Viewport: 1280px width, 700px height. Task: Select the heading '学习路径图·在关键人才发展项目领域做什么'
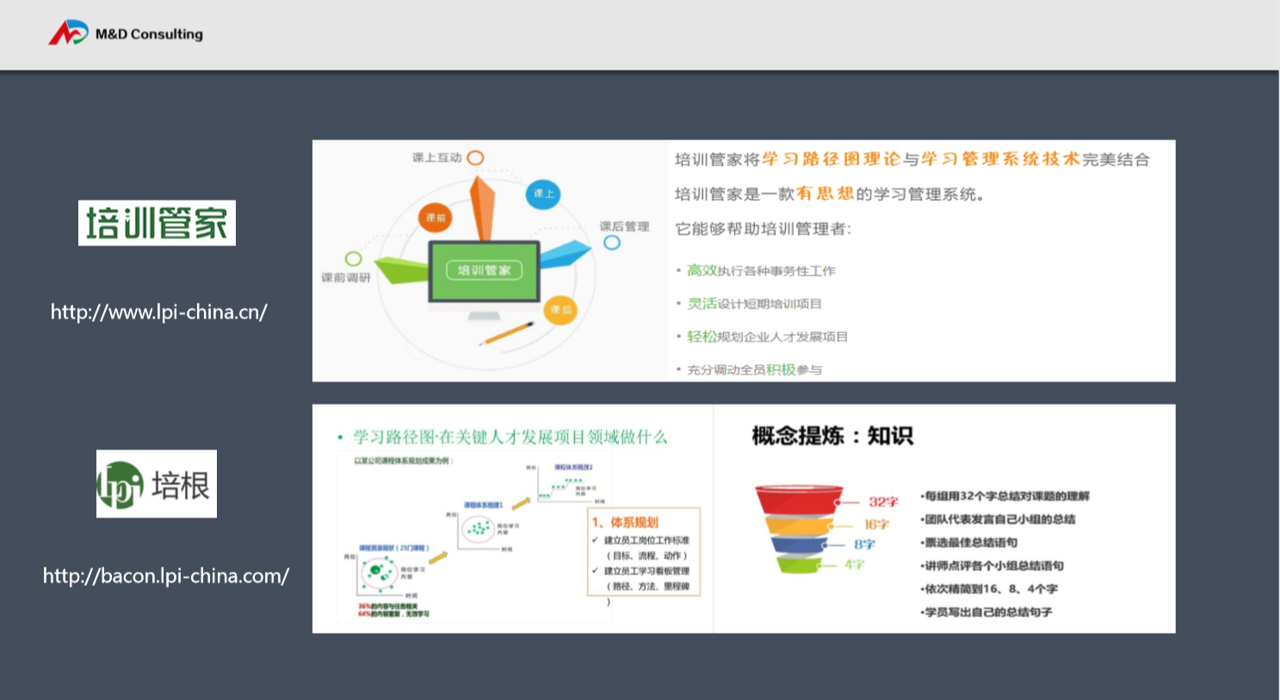point(510,437)
